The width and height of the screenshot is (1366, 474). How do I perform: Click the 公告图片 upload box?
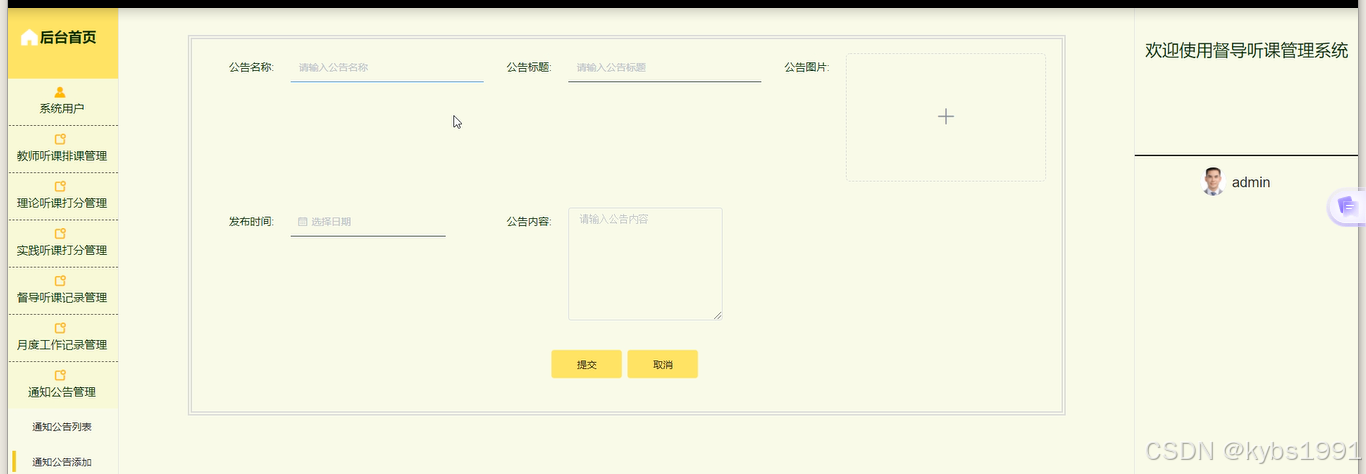(946, 117)
